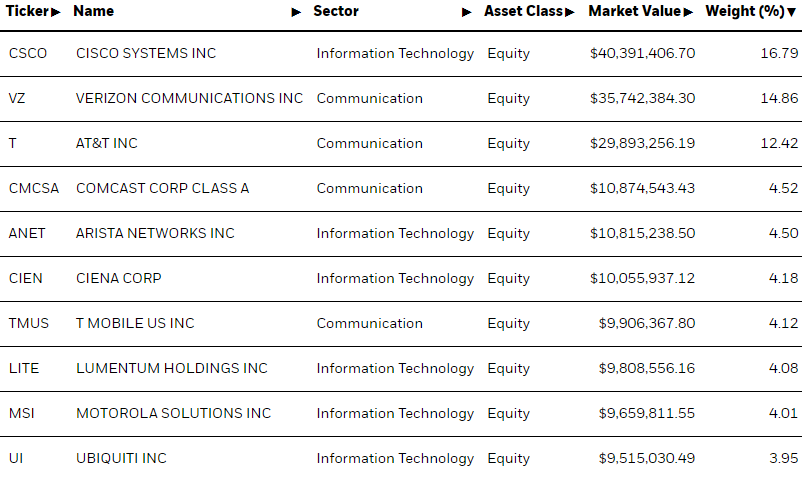Select the VERIZON COMMUNICATIONS INC row
The height and width of the screenshot is (477, 802).
tap(401, 99)
